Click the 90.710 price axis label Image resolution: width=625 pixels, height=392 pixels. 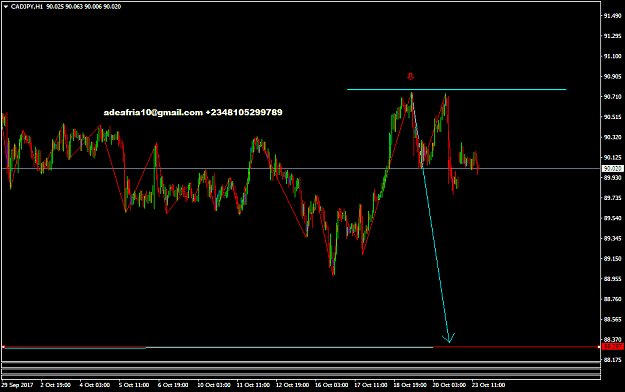pyautogui.click(x=613, y=97)
